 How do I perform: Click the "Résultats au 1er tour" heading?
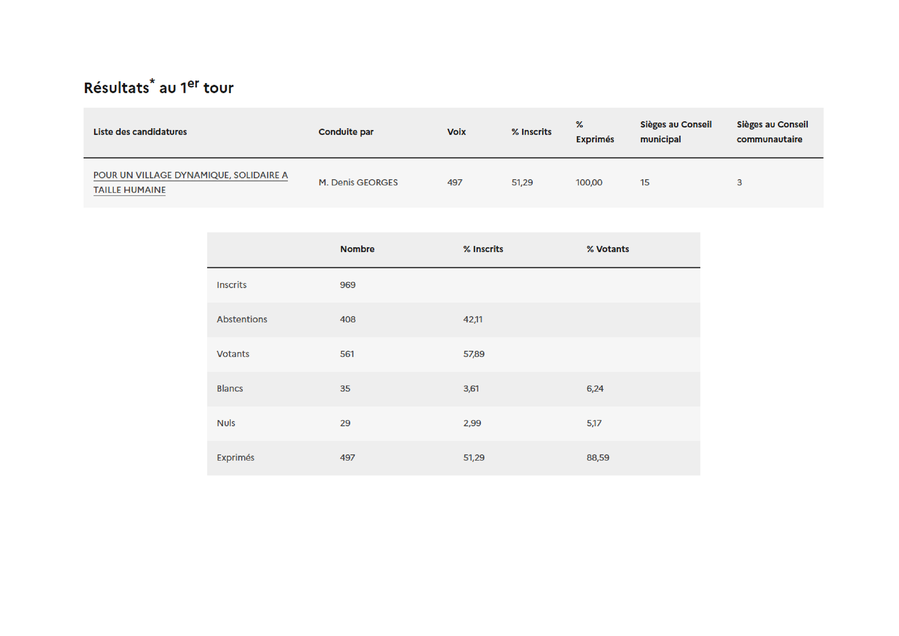click(159, 88)
